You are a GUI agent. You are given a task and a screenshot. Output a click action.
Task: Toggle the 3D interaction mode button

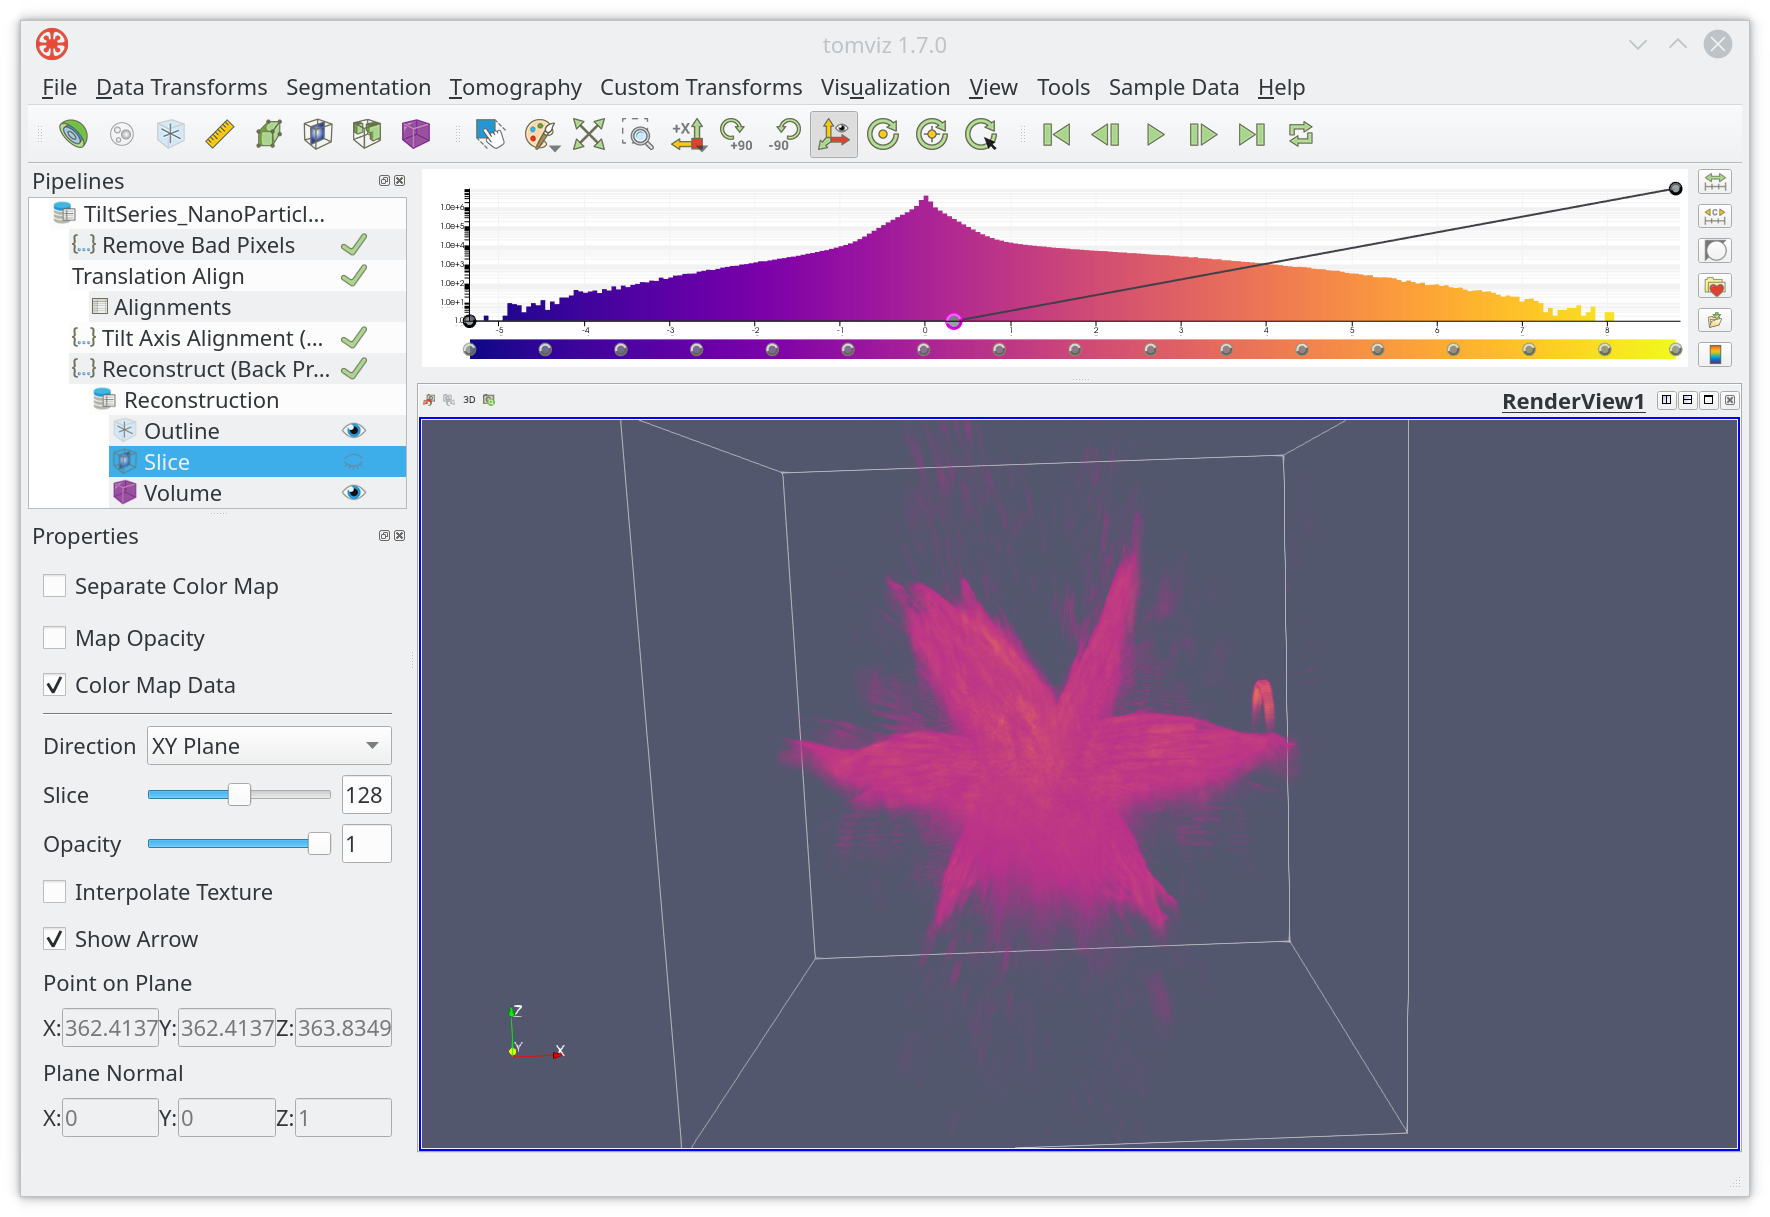click(469, 400)
